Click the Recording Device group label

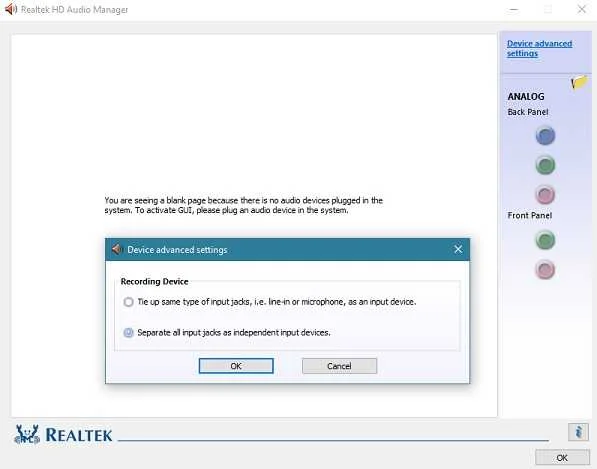[x=154, y=281]
